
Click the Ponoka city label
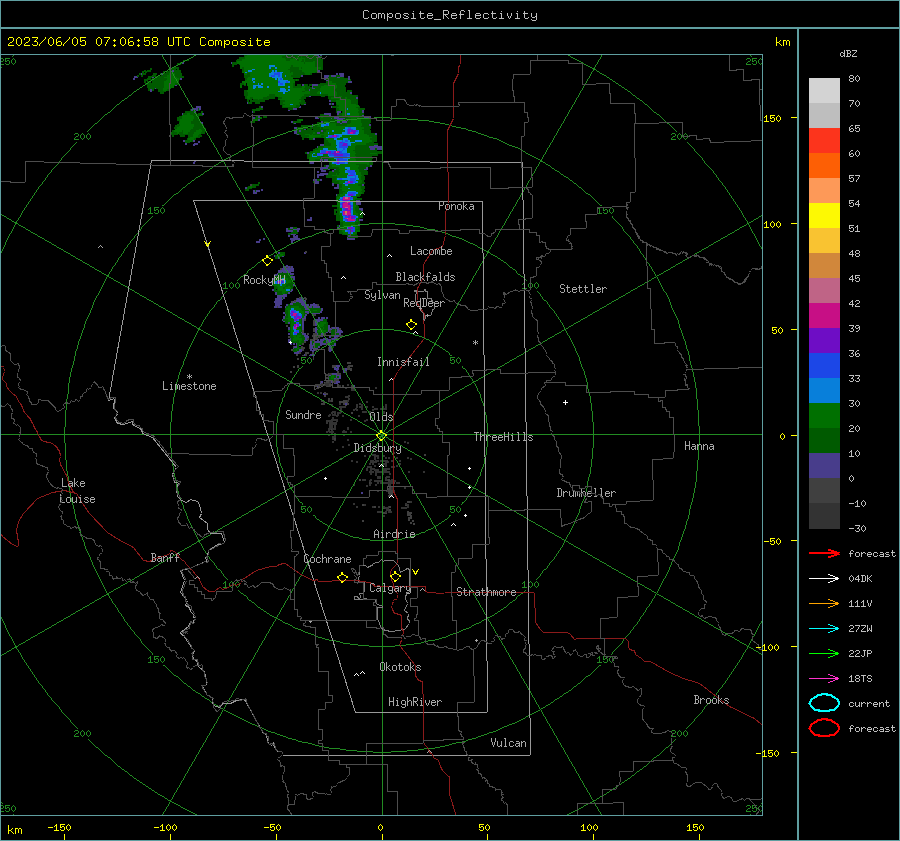[456, 206]
